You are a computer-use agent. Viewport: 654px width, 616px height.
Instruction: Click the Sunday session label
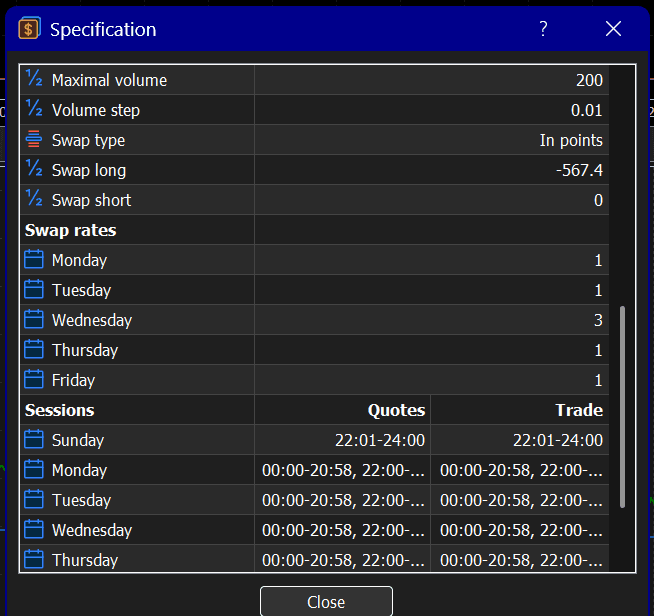(x=78, y=440)
